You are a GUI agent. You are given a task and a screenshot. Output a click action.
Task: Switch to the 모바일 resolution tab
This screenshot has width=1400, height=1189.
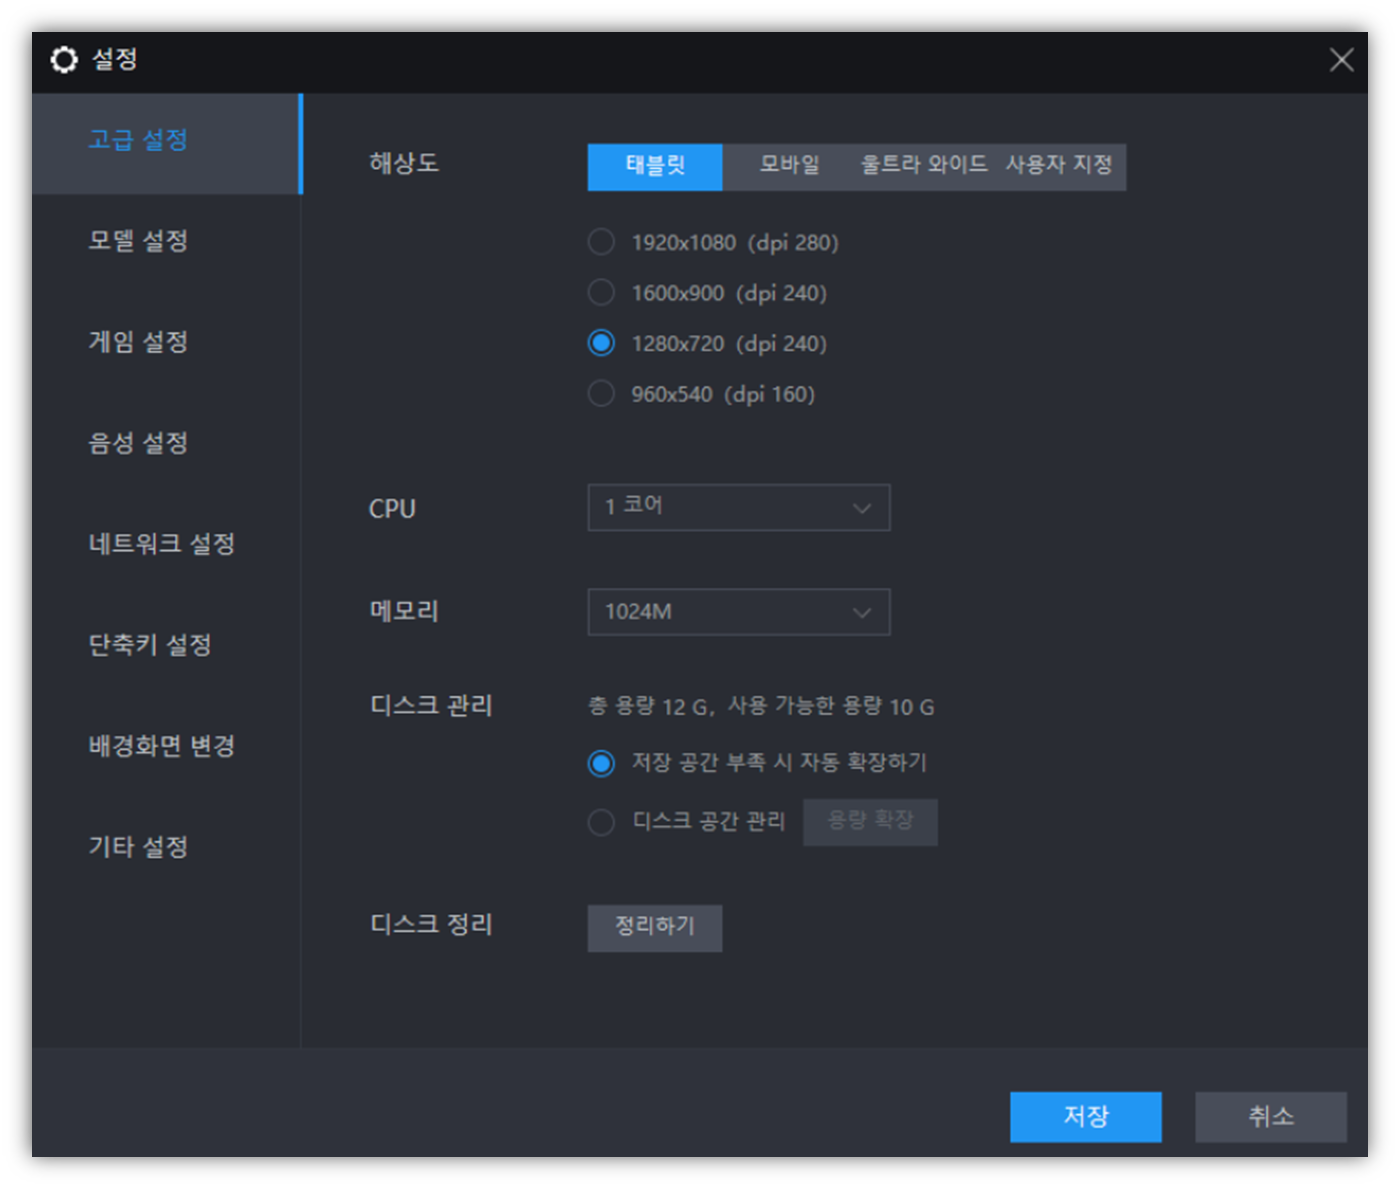(788, 166)
